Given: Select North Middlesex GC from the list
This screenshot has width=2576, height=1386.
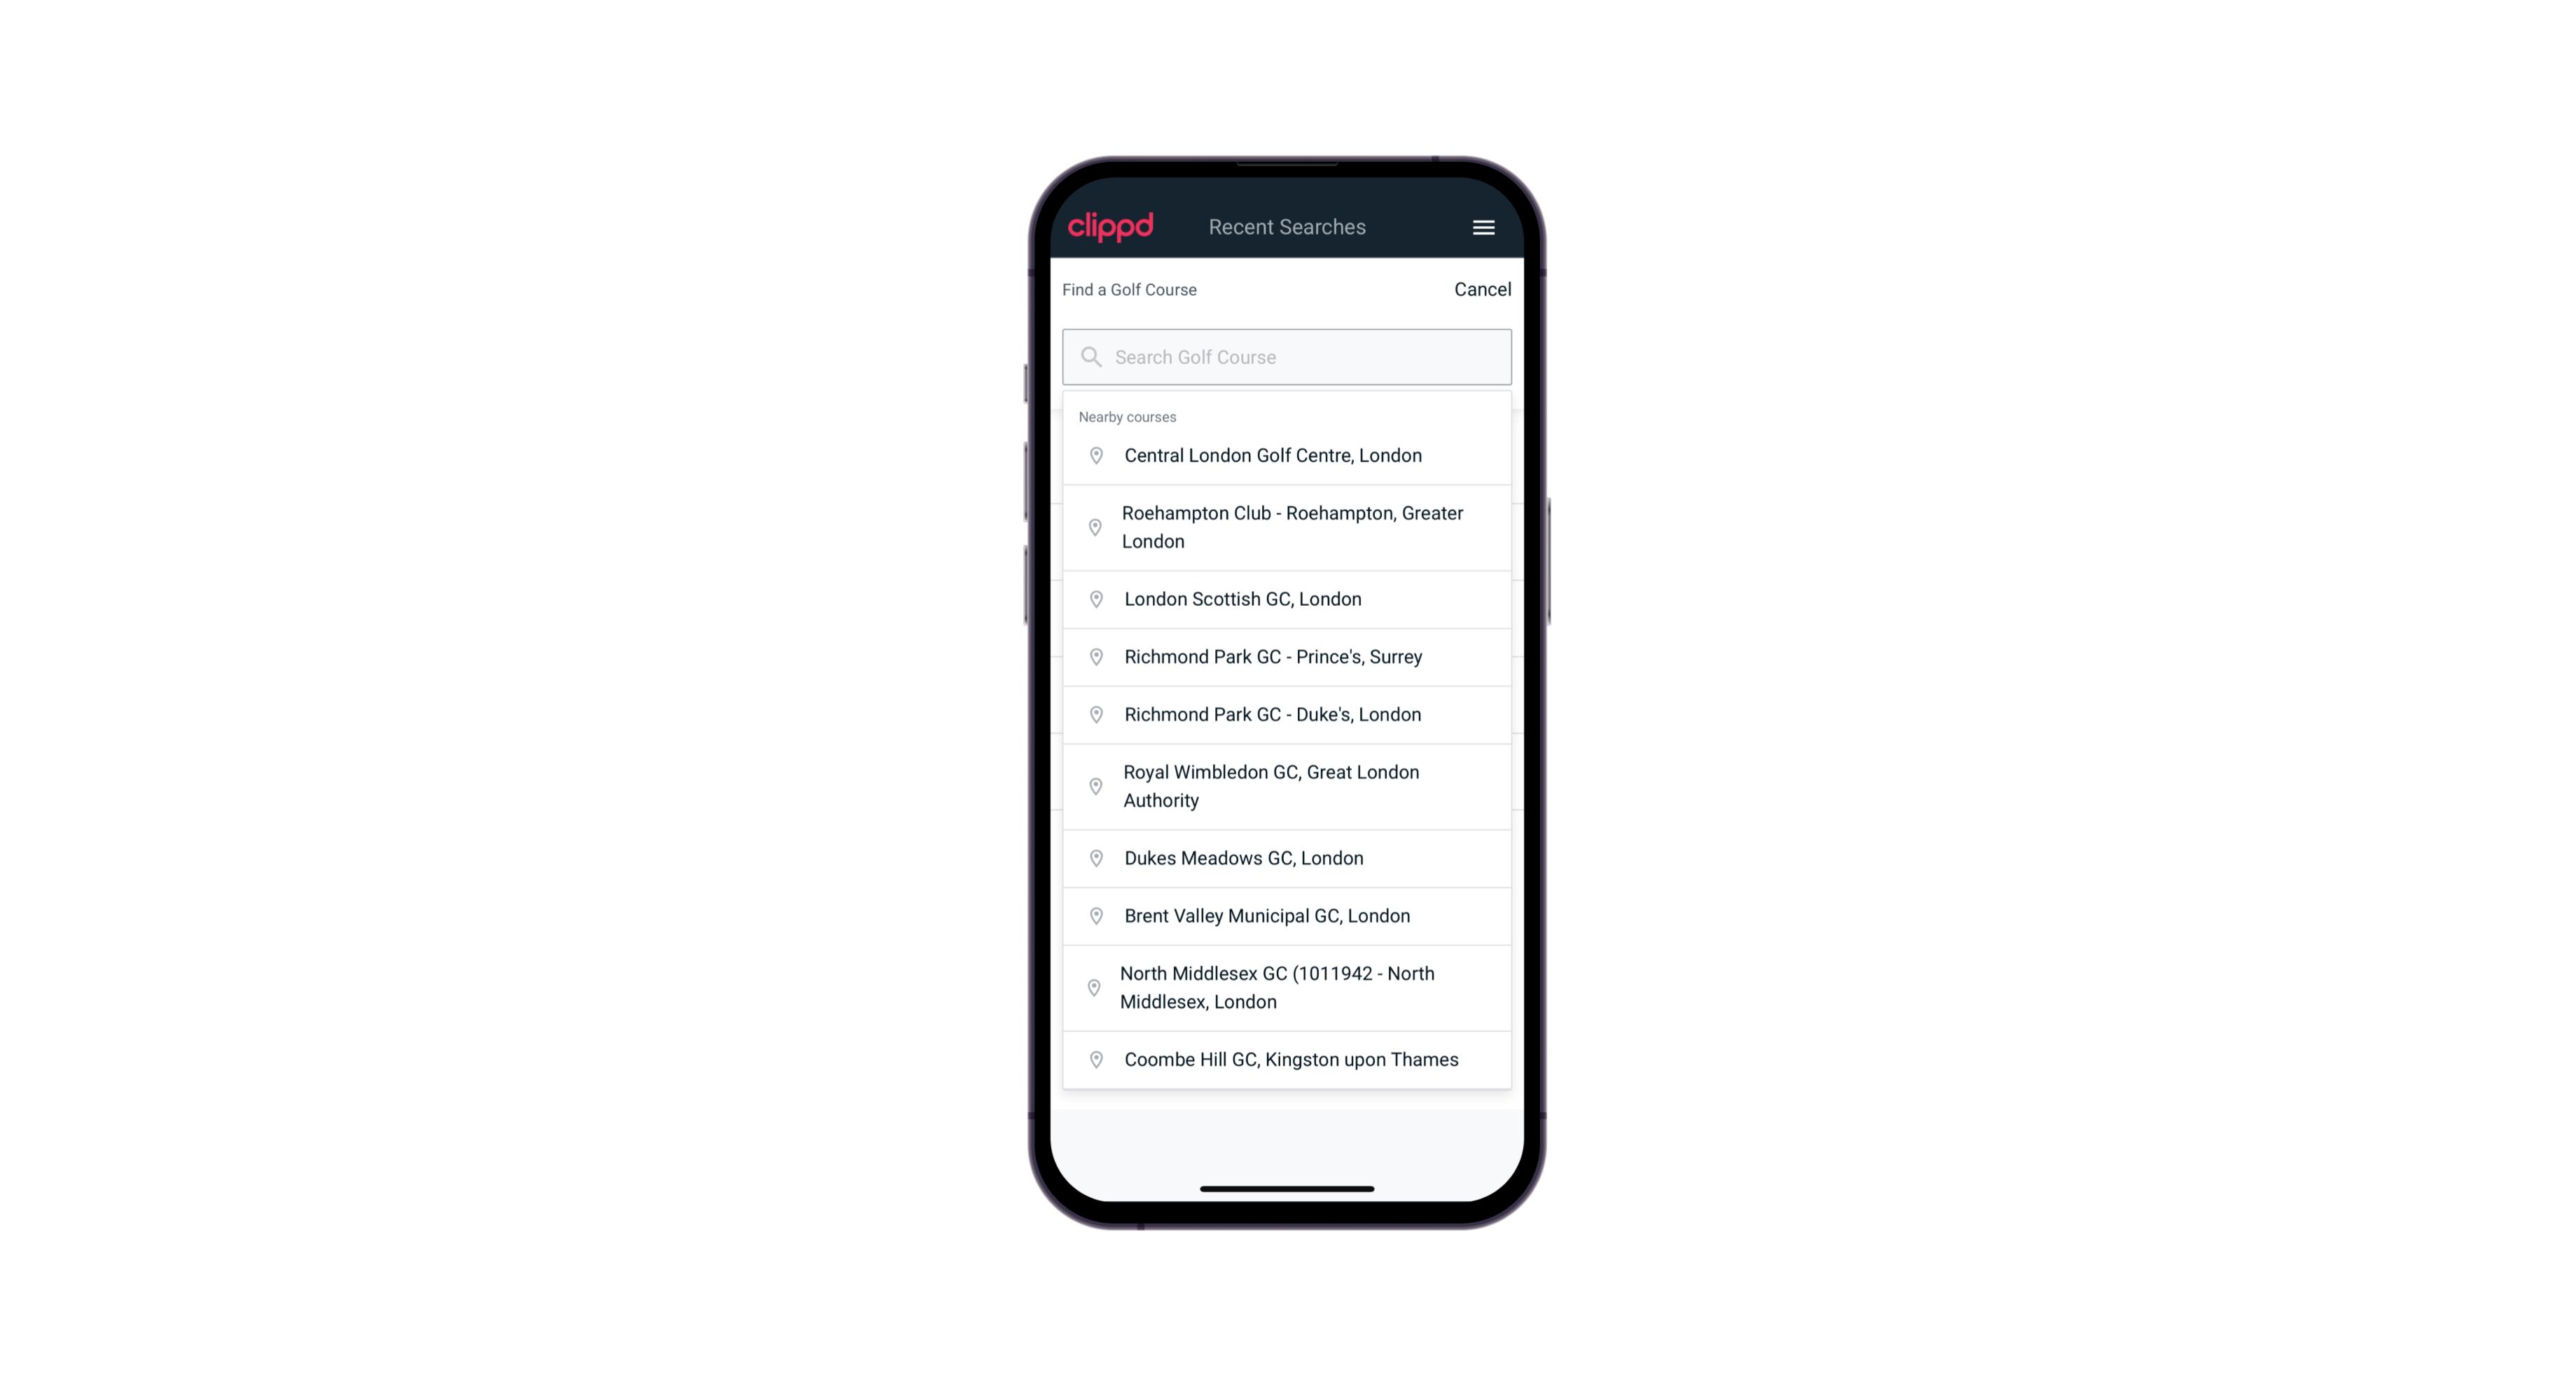Looking at the screenshot, I should [x=1287, y=987].
